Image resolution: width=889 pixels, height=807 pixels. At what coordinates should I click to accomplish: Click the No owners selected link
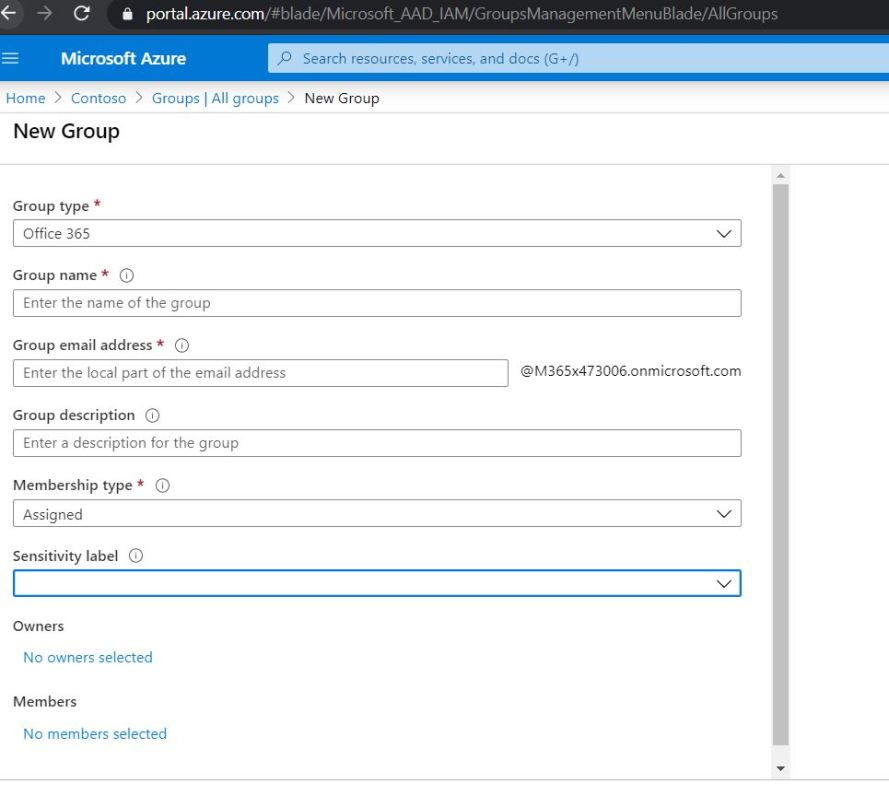[88, 657]
